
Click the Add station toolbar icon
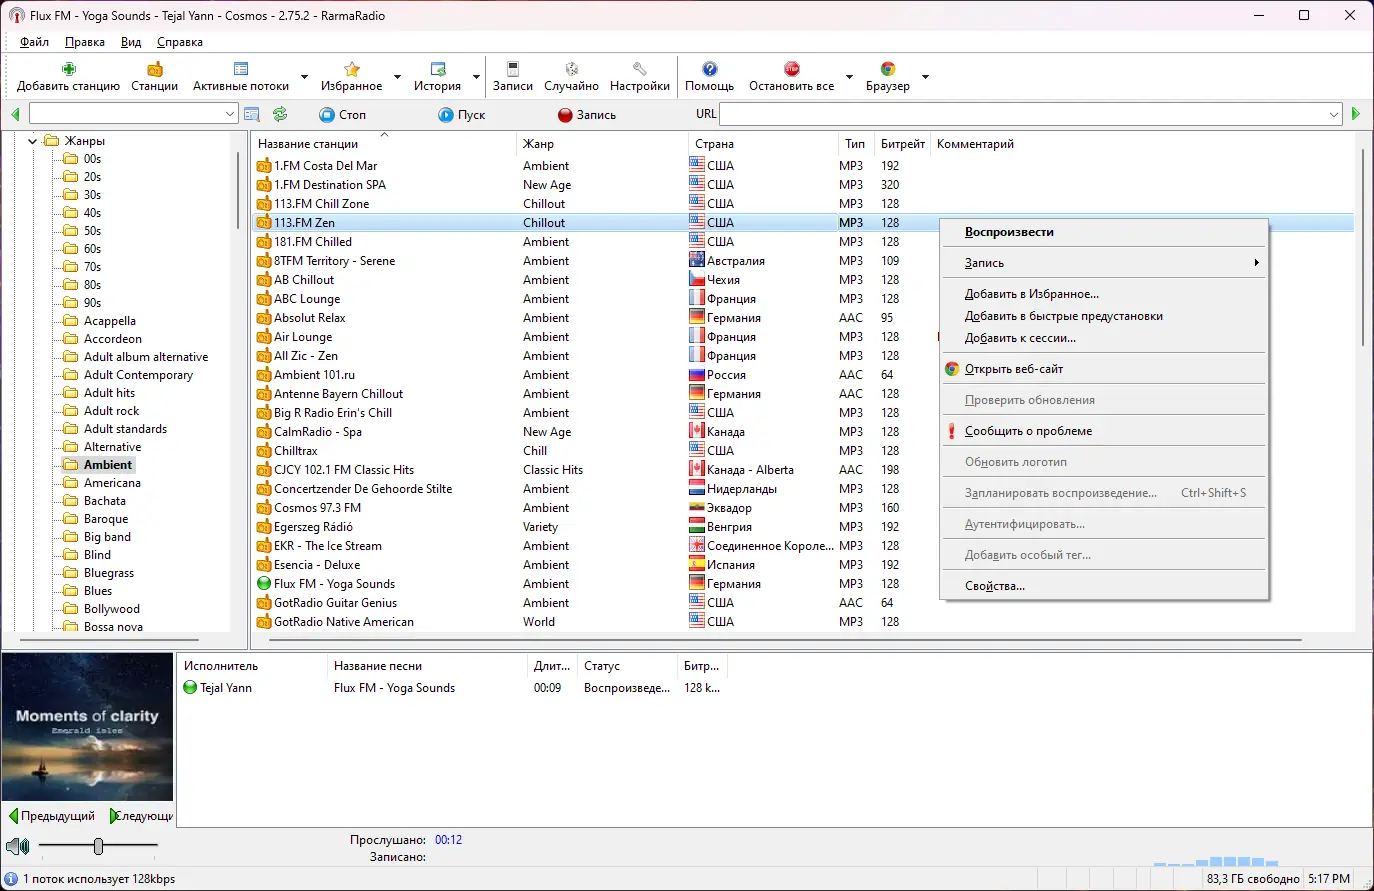(x=68, y=69)
